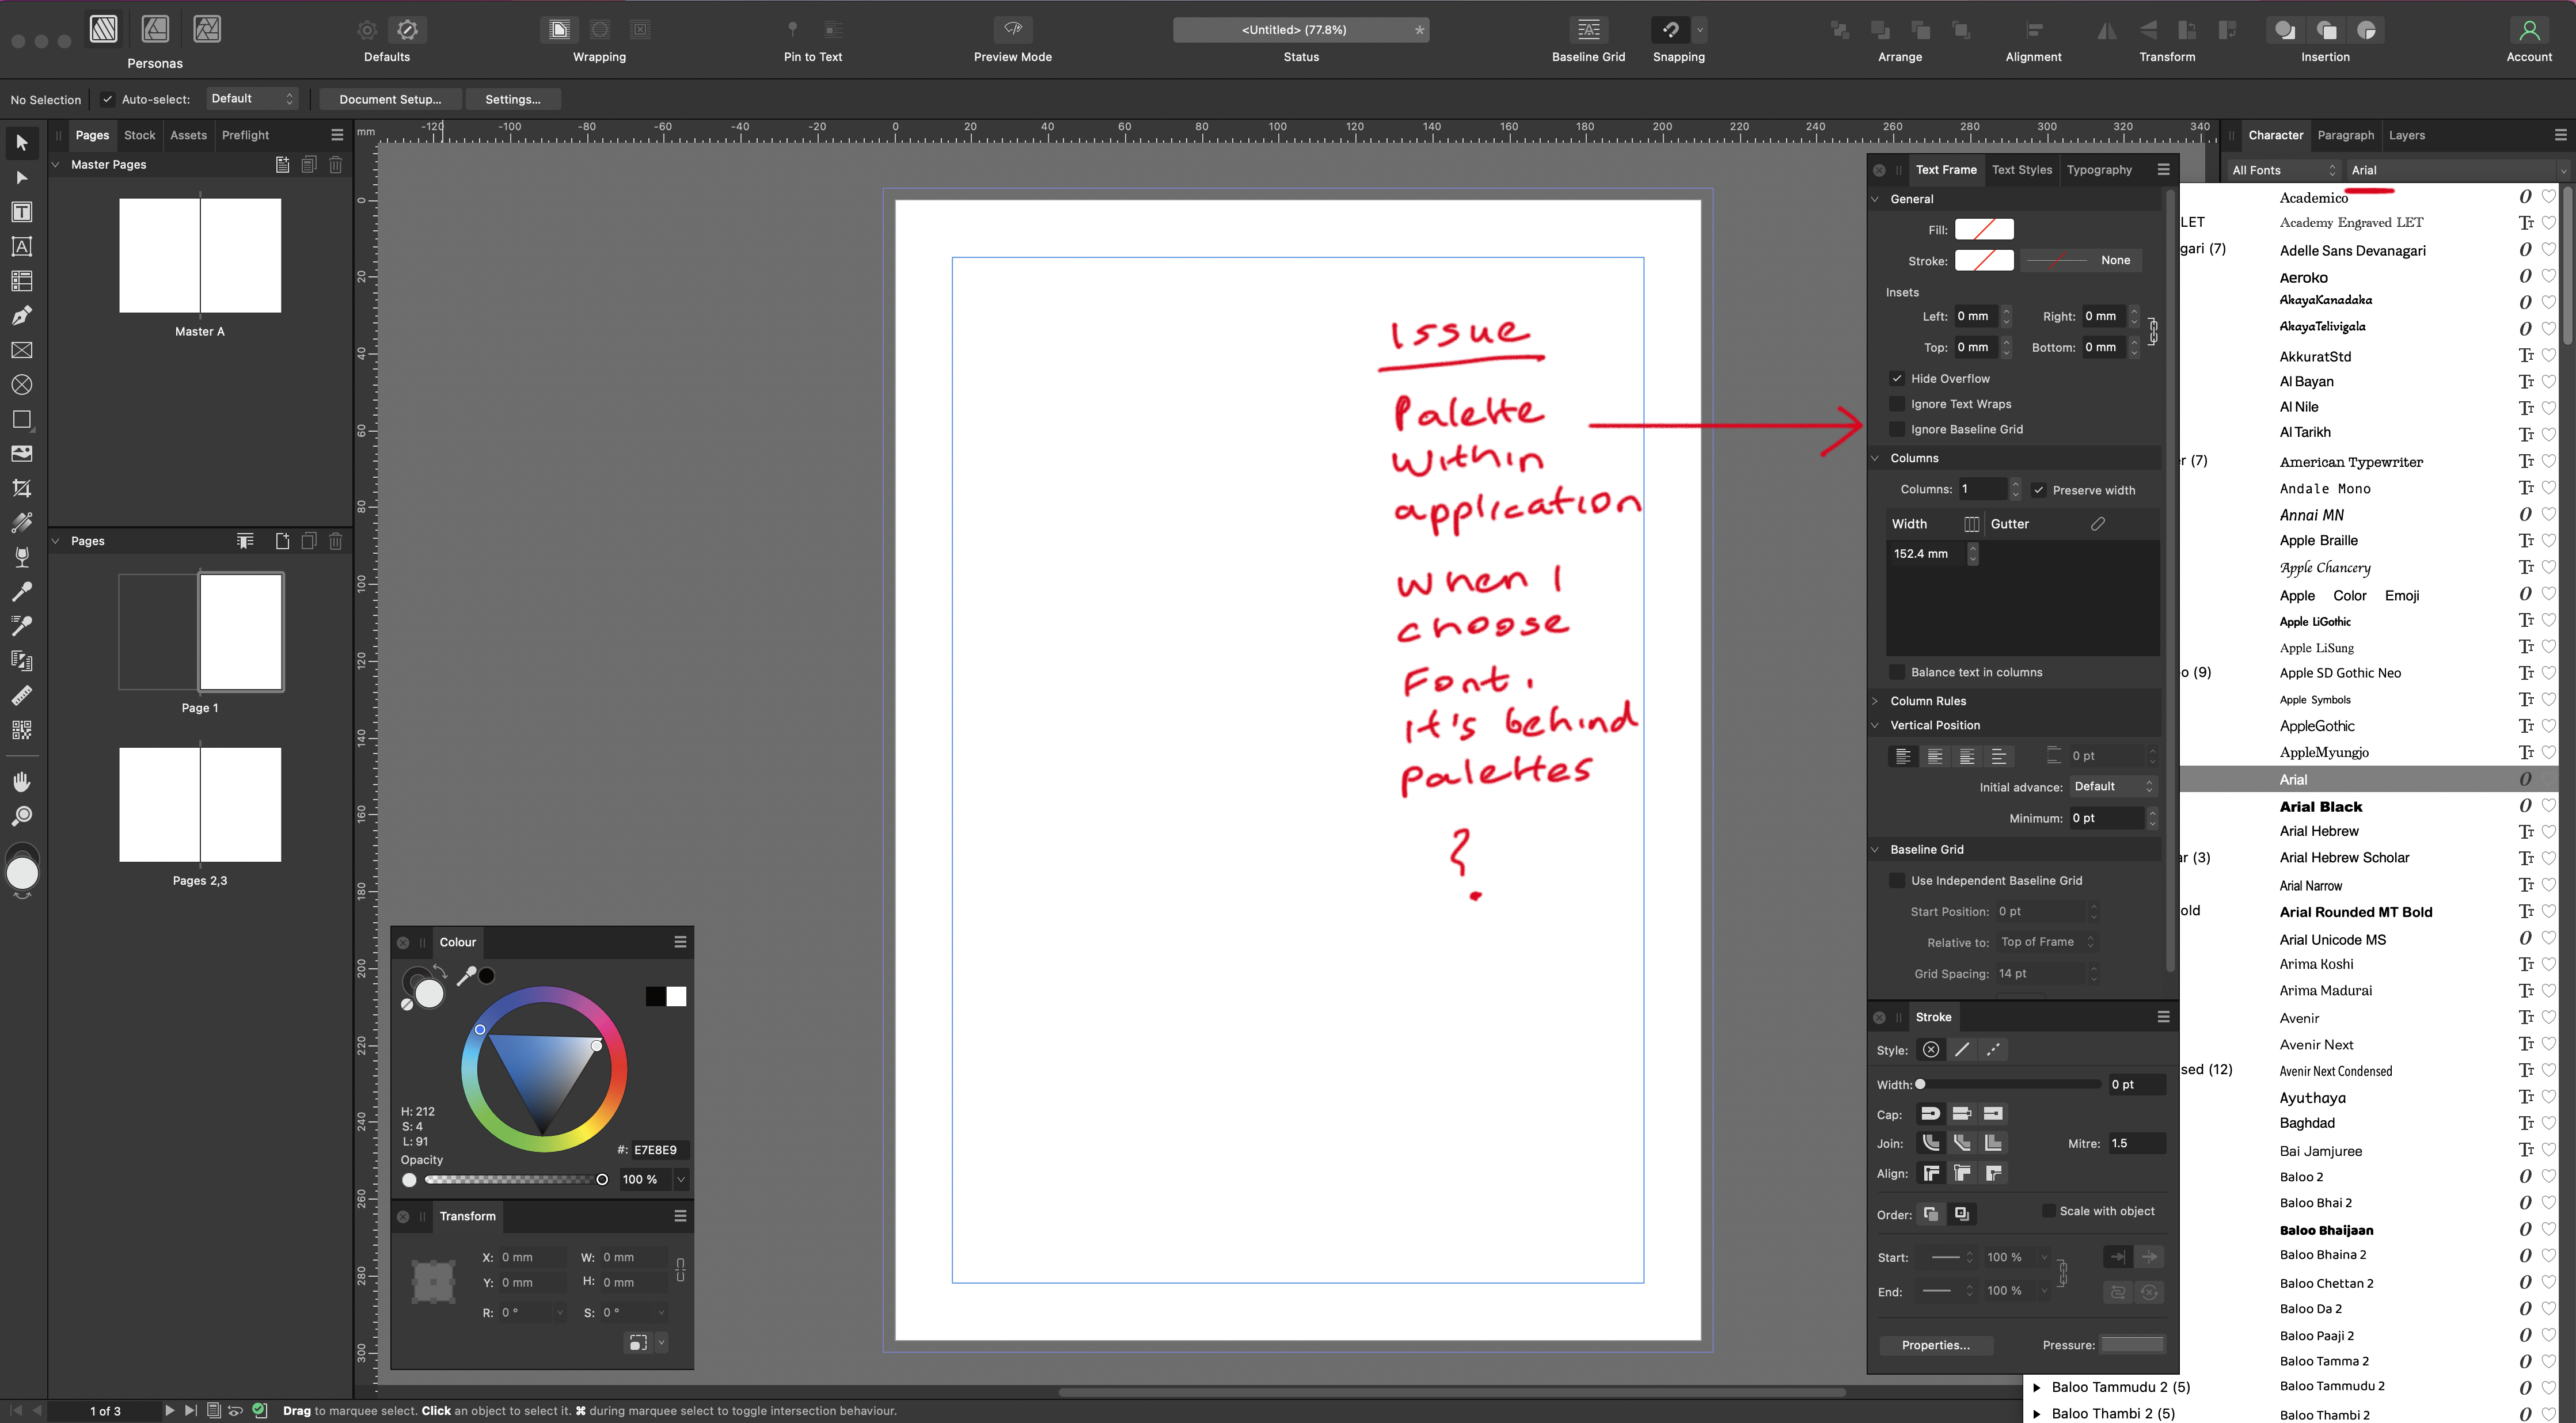The image size is (2576, 1423).
Task: Uncheck Hide Overflow checkbox
Action: tap(1896, 379)
